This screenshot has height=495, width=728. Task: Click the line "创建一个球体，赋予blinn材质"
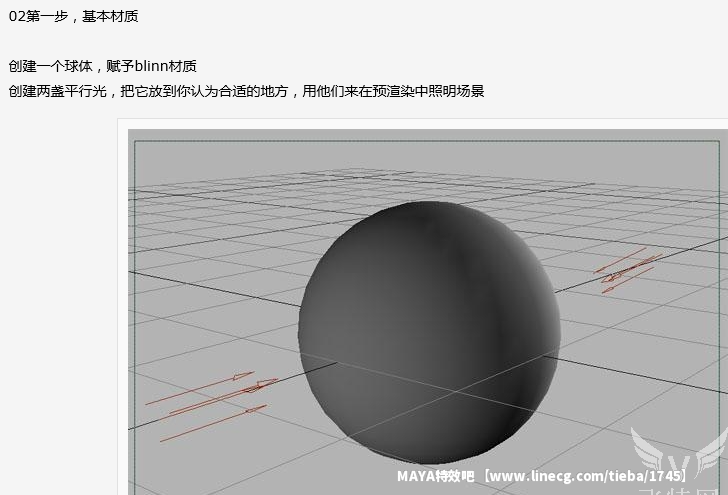(103, 66)
